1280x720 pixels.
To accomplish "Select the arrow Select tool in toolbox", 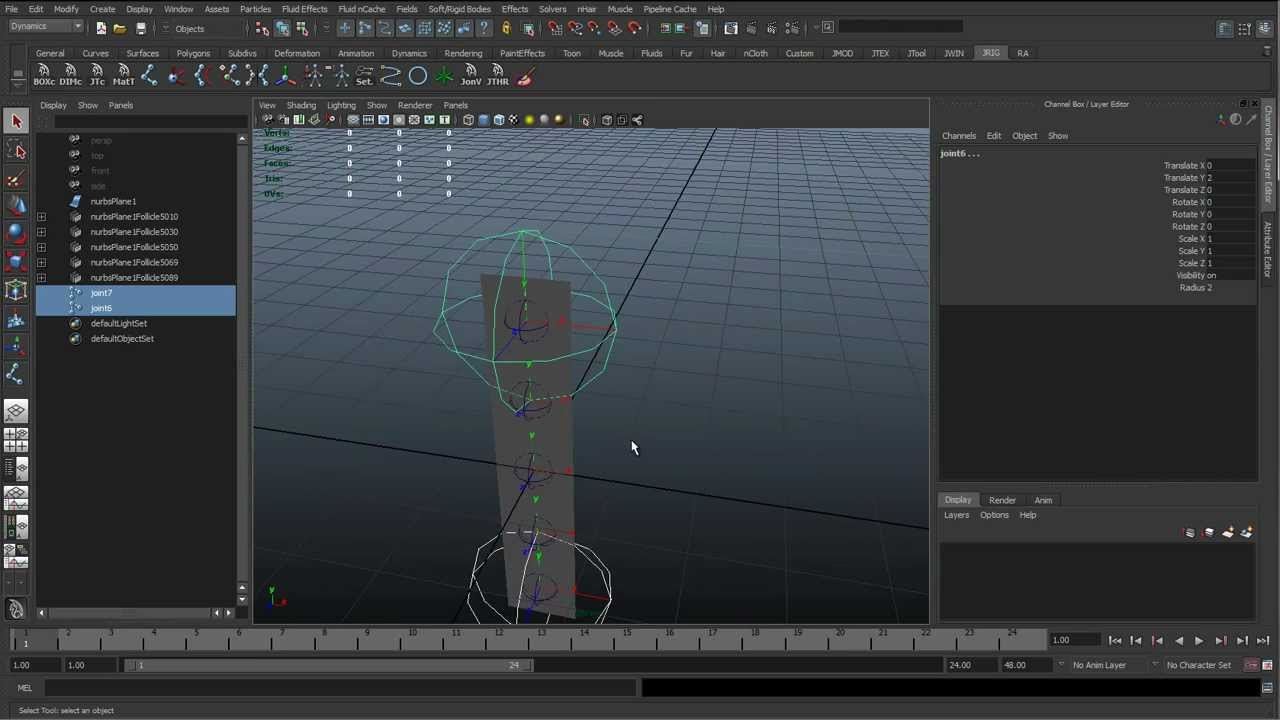I will 16,121.
